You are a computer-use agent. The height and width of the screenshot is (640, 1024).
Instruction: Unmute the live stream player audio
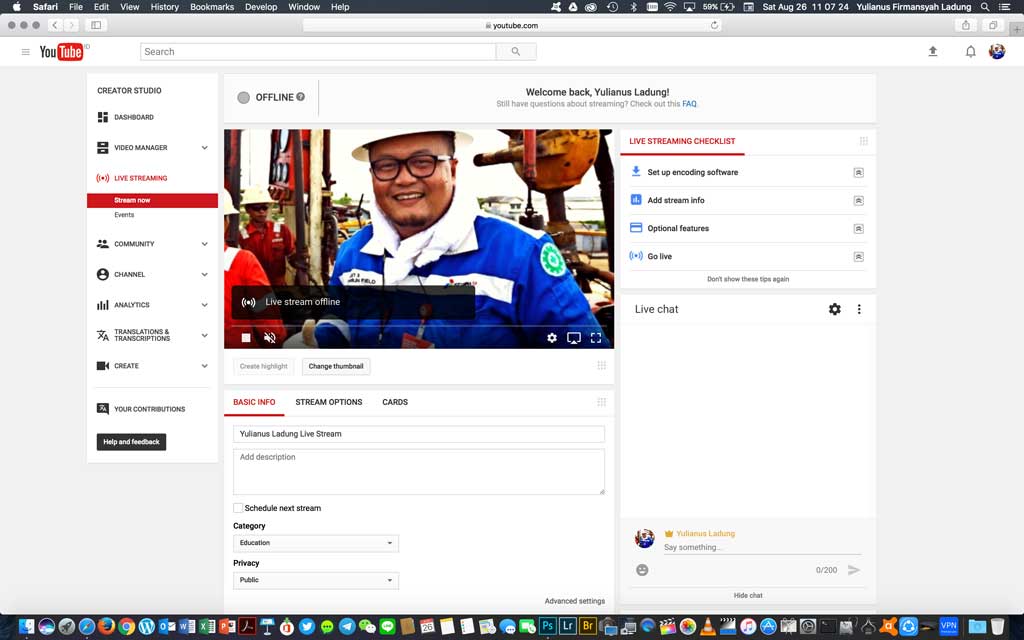[269, 338]
